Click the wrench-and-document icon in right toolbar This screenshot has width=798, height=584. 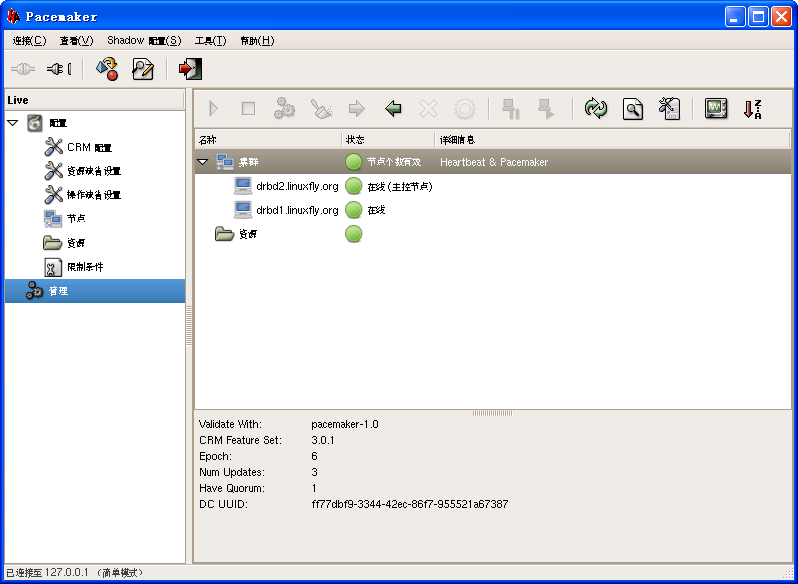(669, 109)
